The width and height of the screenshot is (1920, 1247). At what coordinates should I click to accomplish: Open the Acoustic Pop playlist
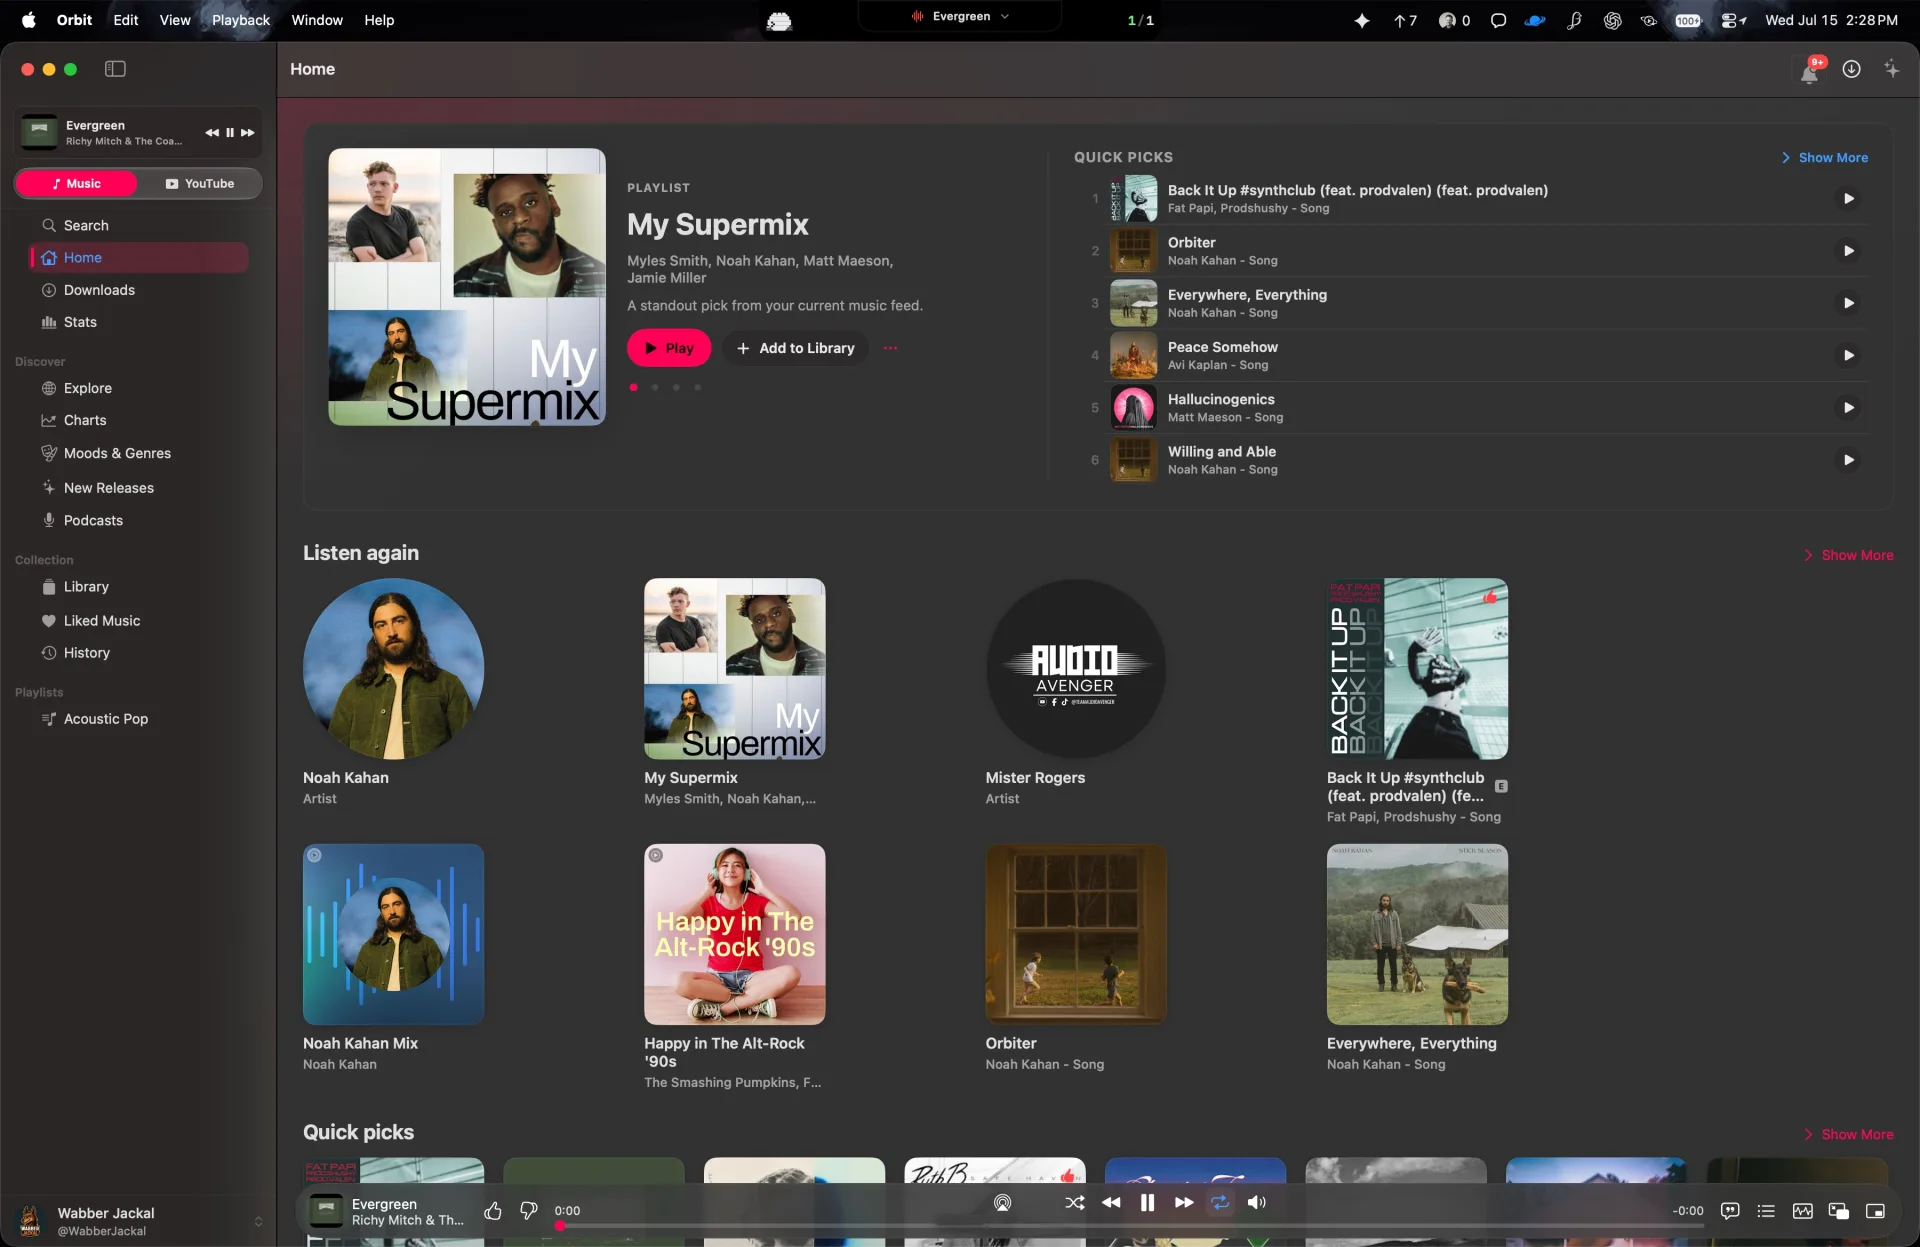[x=139, y=719]
